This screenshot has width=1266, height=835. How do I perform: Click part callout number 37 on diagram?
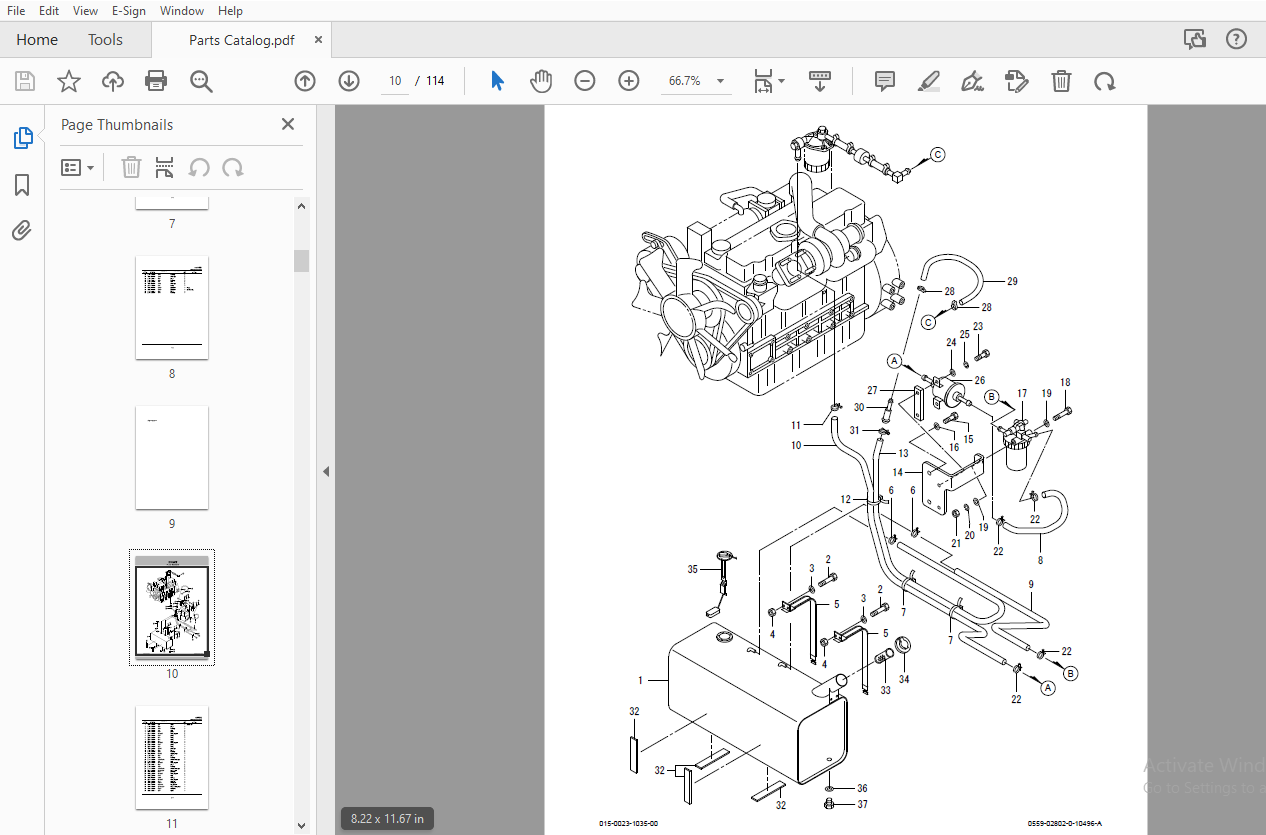coord(862,804)
